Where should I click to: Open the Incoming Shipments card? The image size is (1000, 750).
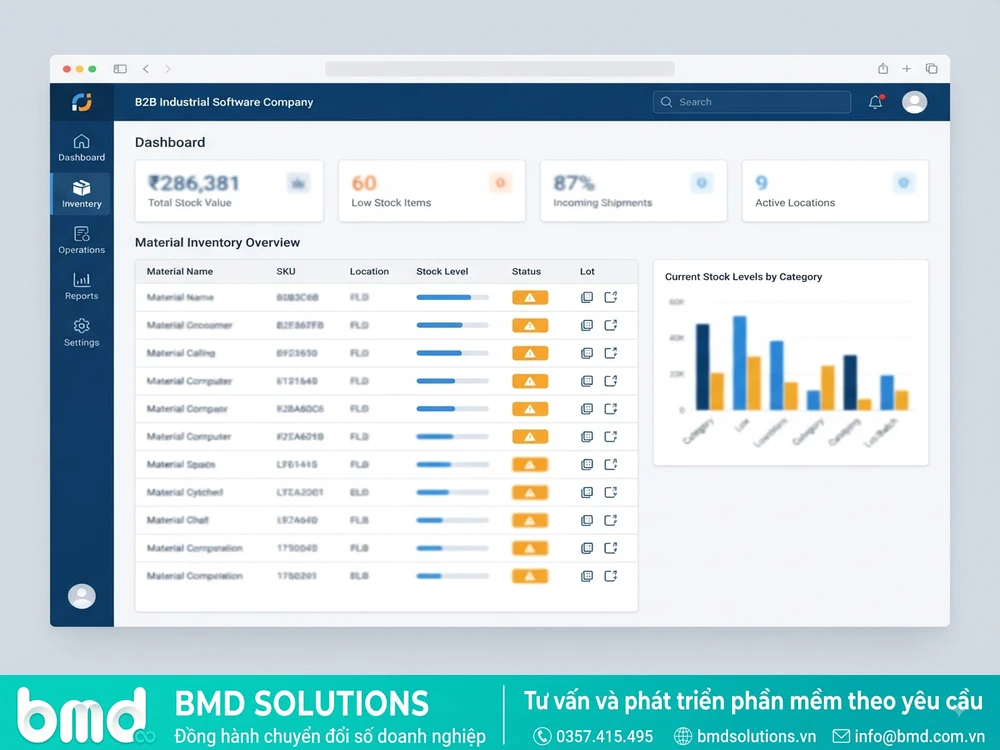[633, 191]
